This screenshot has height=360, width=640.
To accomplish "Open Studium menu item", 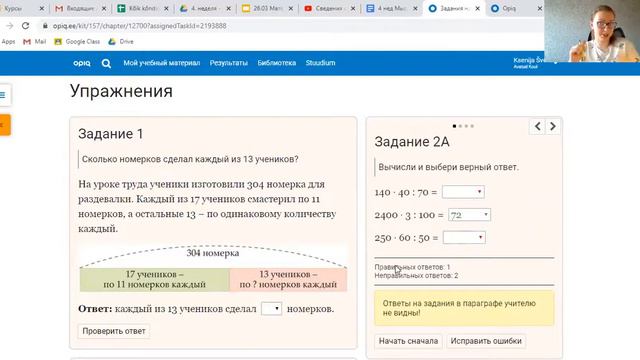I will (x=320, y=63).
